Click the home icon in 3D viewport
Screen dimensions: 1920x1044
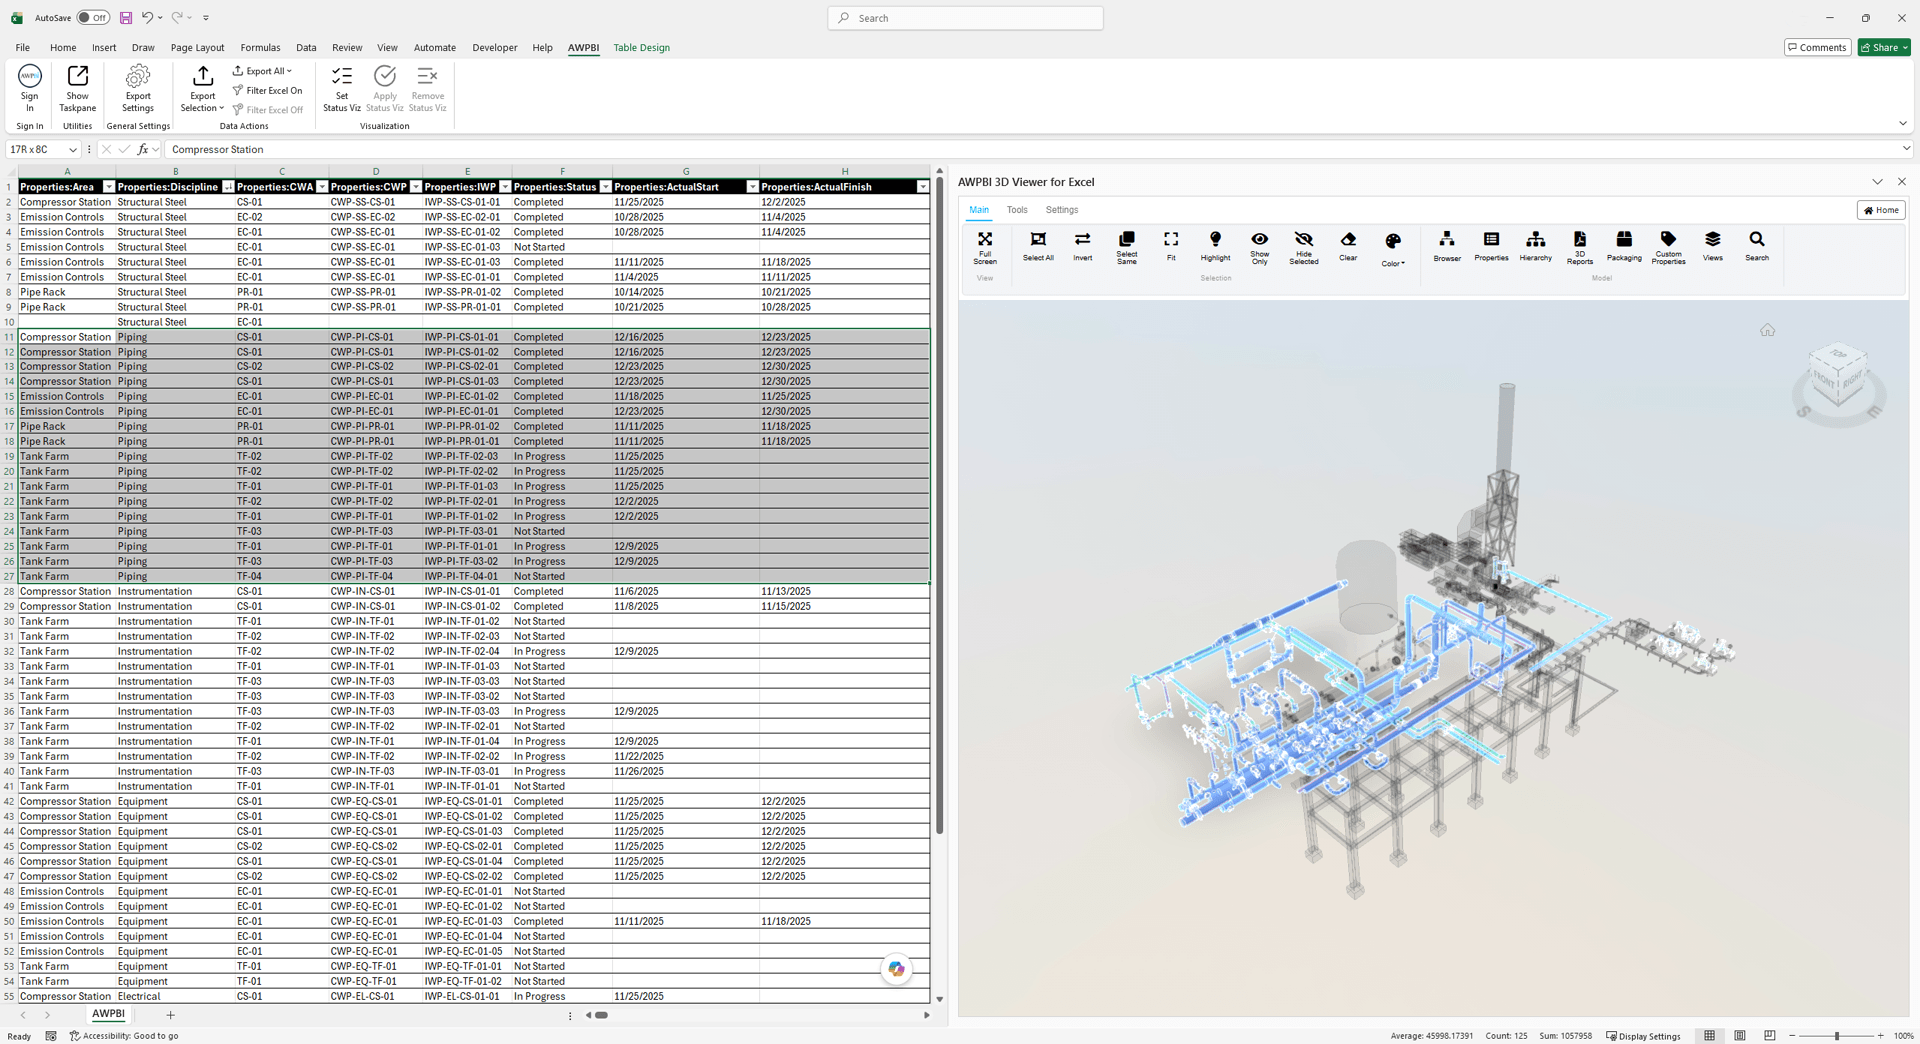click(1767, 330)
